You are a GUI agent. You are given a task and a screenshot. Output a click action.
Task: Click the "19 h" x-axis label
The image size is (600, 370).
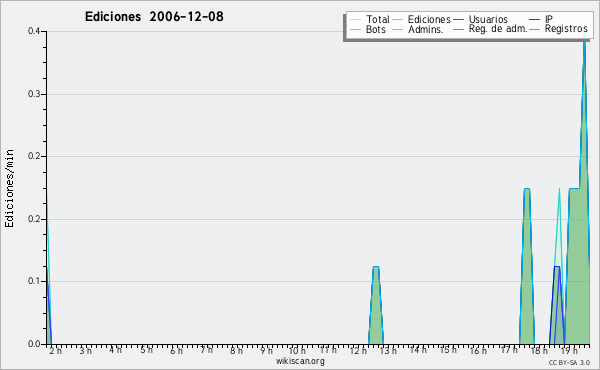click(x=569, y=350)
